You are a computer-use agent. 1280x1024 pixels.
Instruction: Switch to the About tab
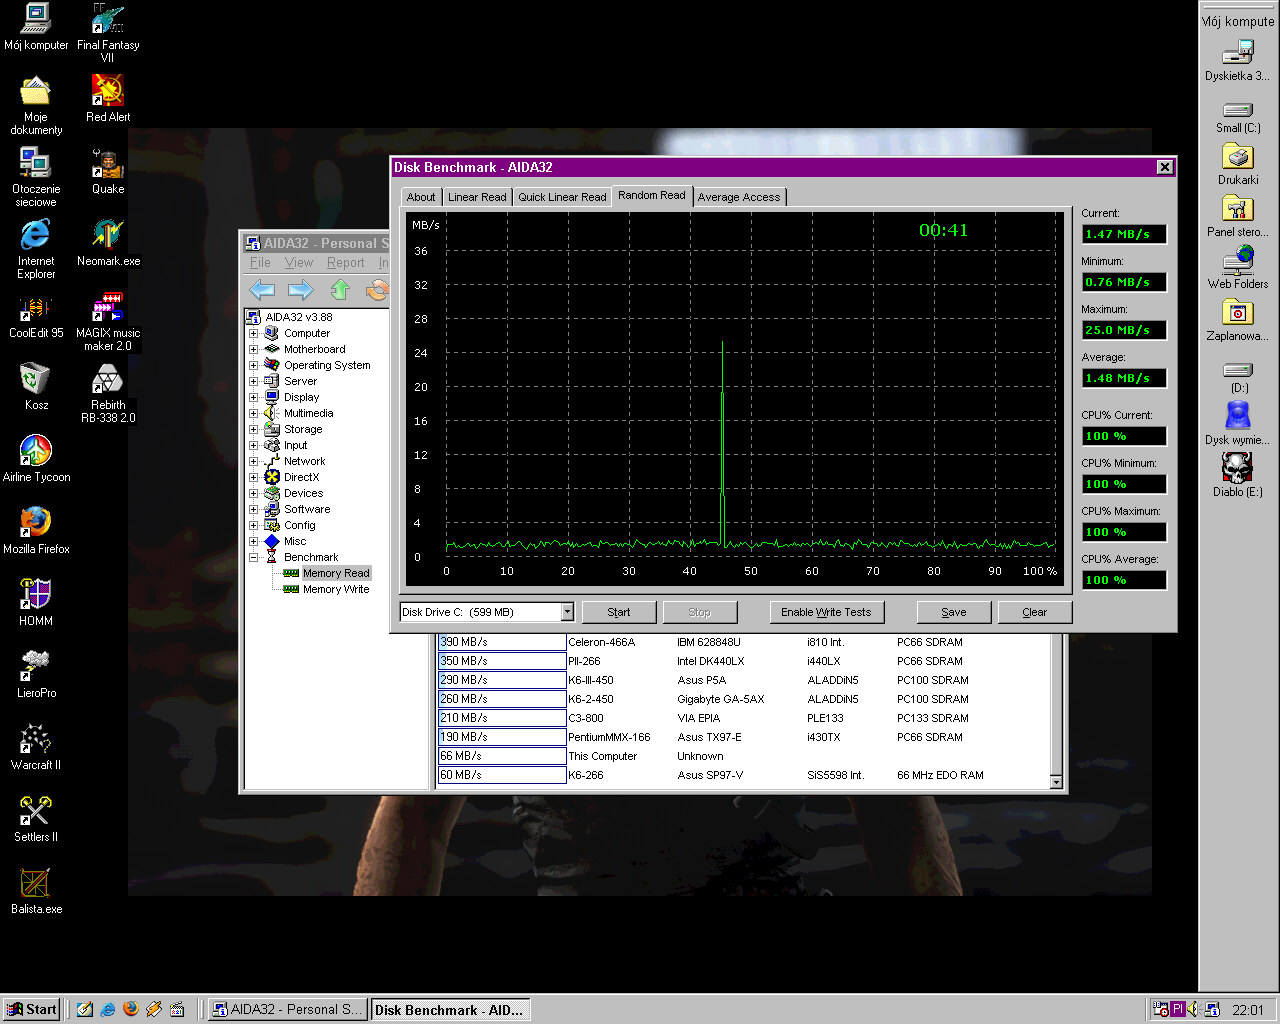(x=420, y=197)
